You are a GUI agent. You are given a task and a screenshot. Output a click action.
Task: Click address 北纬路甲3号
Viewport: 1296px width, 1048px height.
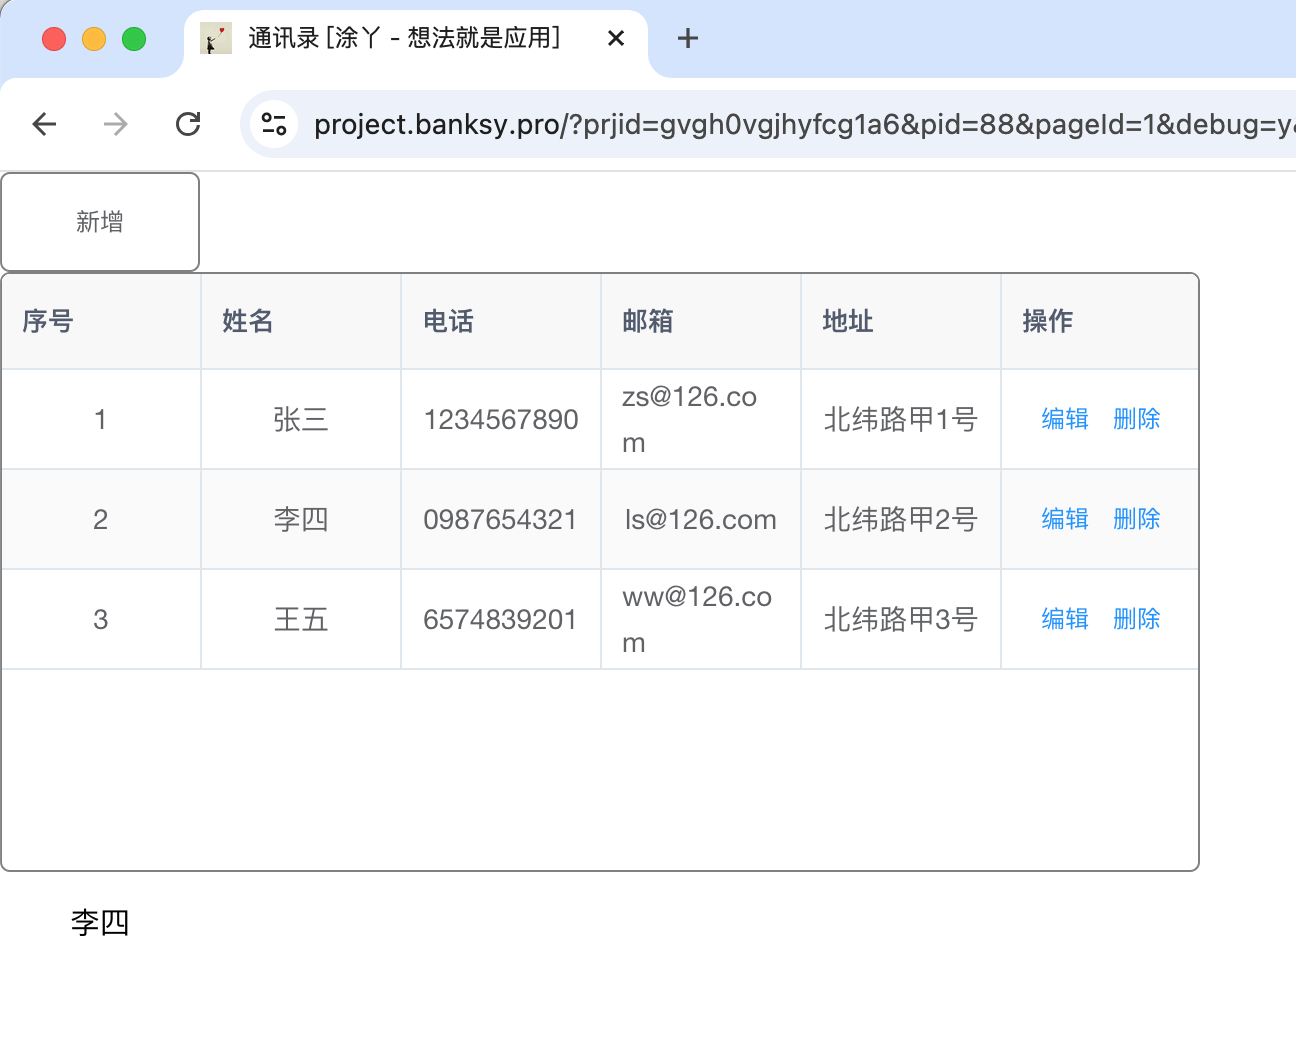(x=901, y=619)
